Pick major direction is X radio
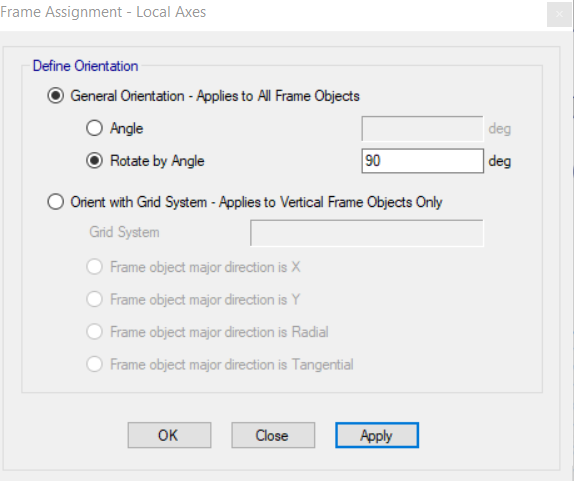 (x=94, y=267)
